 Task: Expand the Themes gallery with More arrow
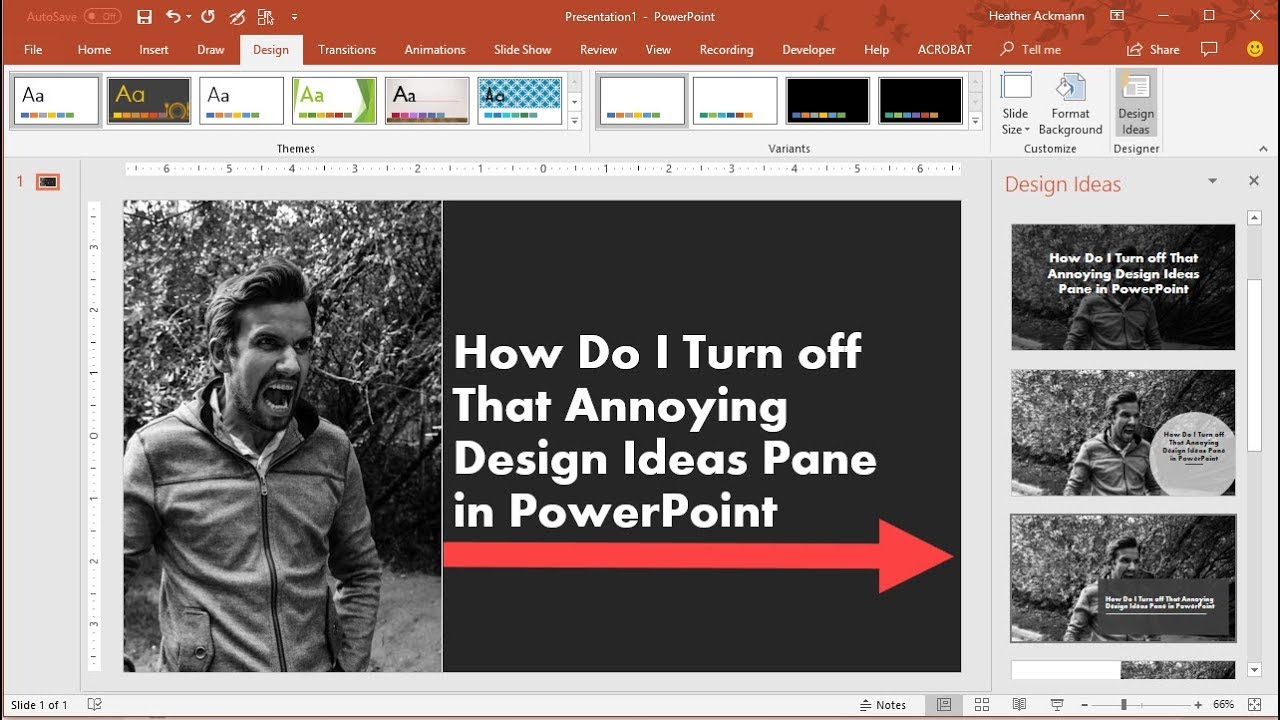(x=574, y=121)
